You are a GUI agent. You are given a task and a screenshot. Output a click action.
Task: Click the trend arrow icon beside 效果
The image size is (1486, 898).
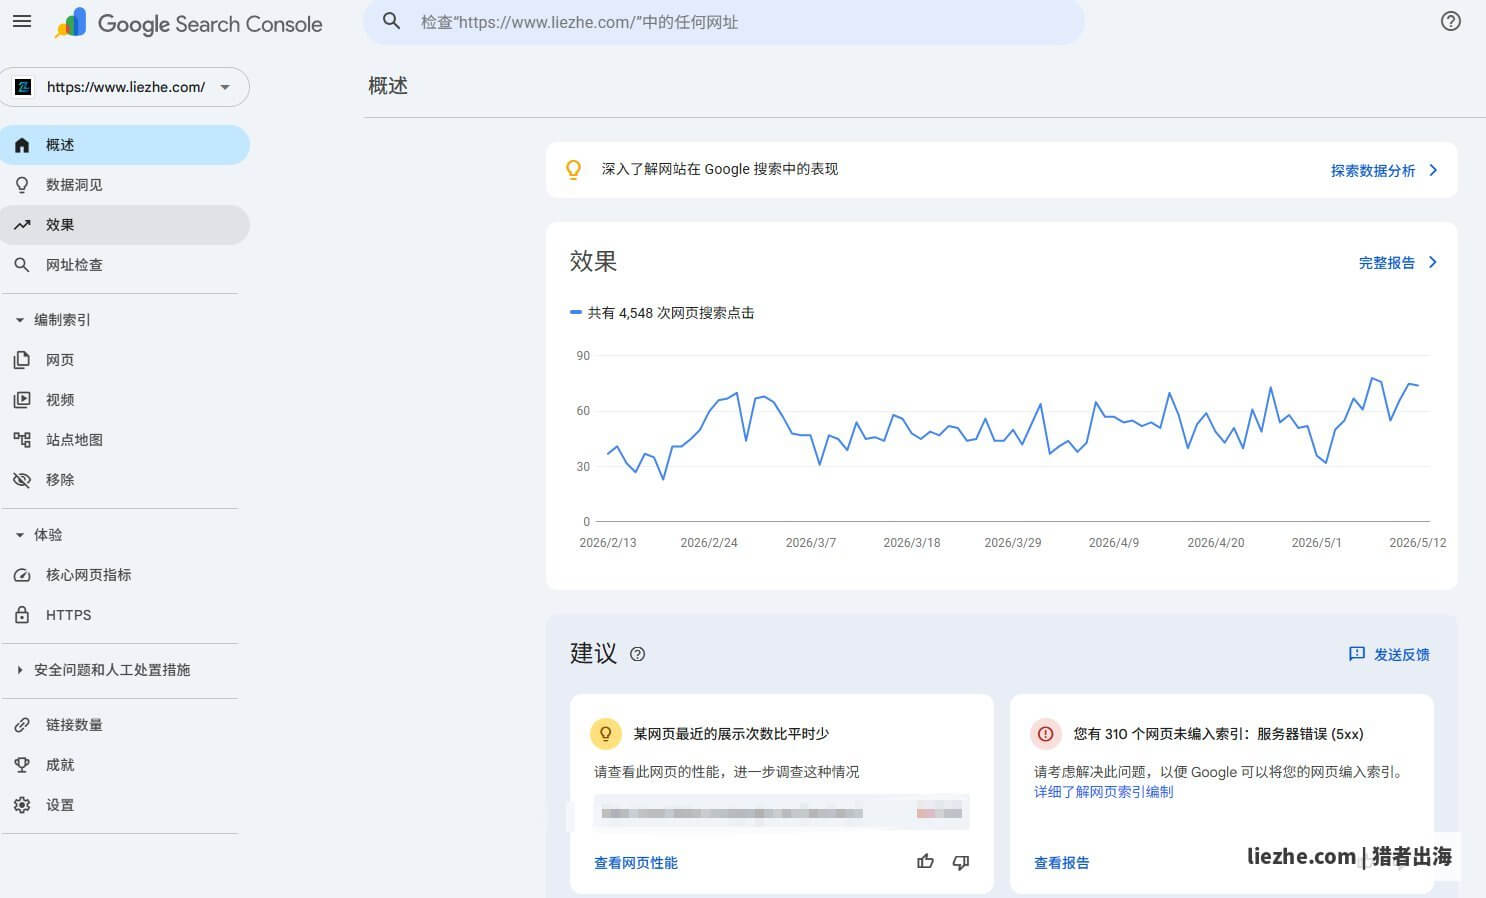[22, 225]
